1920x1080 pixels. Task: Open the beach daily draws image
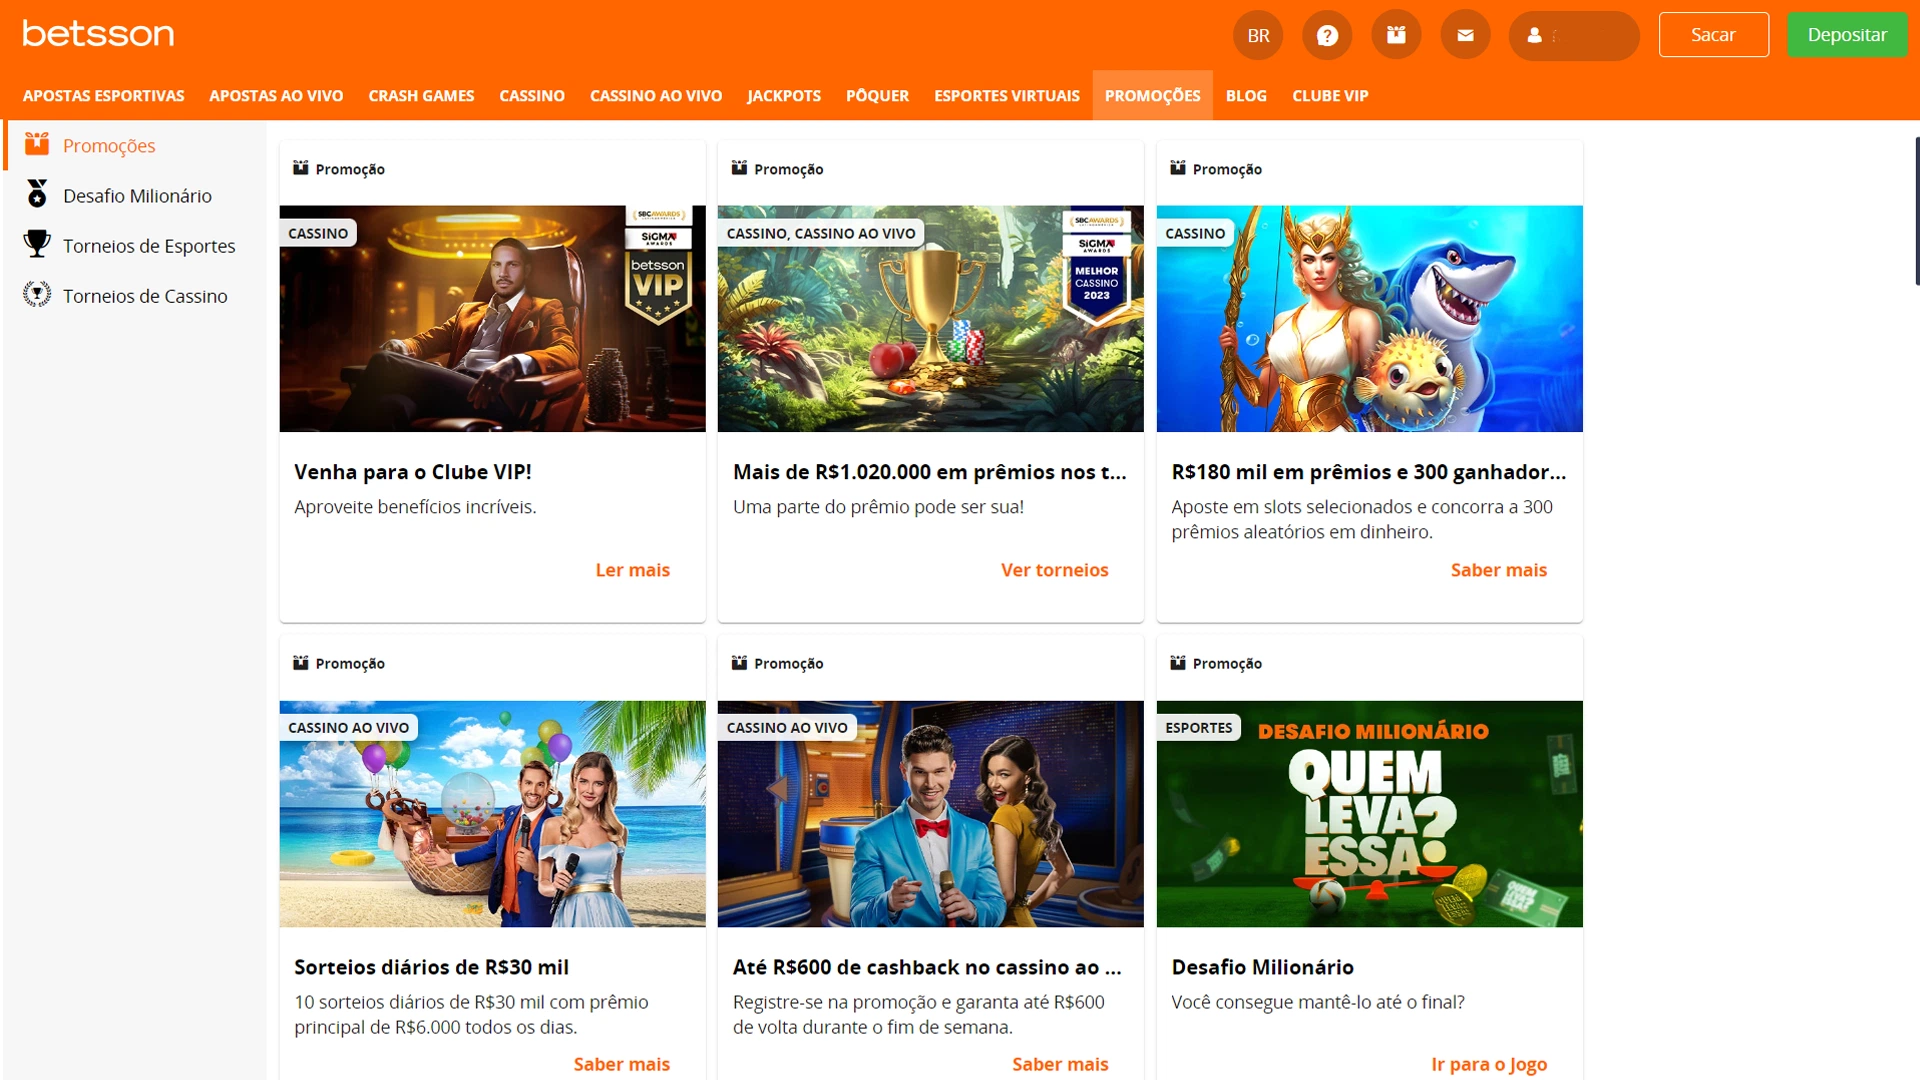(492, 814)
